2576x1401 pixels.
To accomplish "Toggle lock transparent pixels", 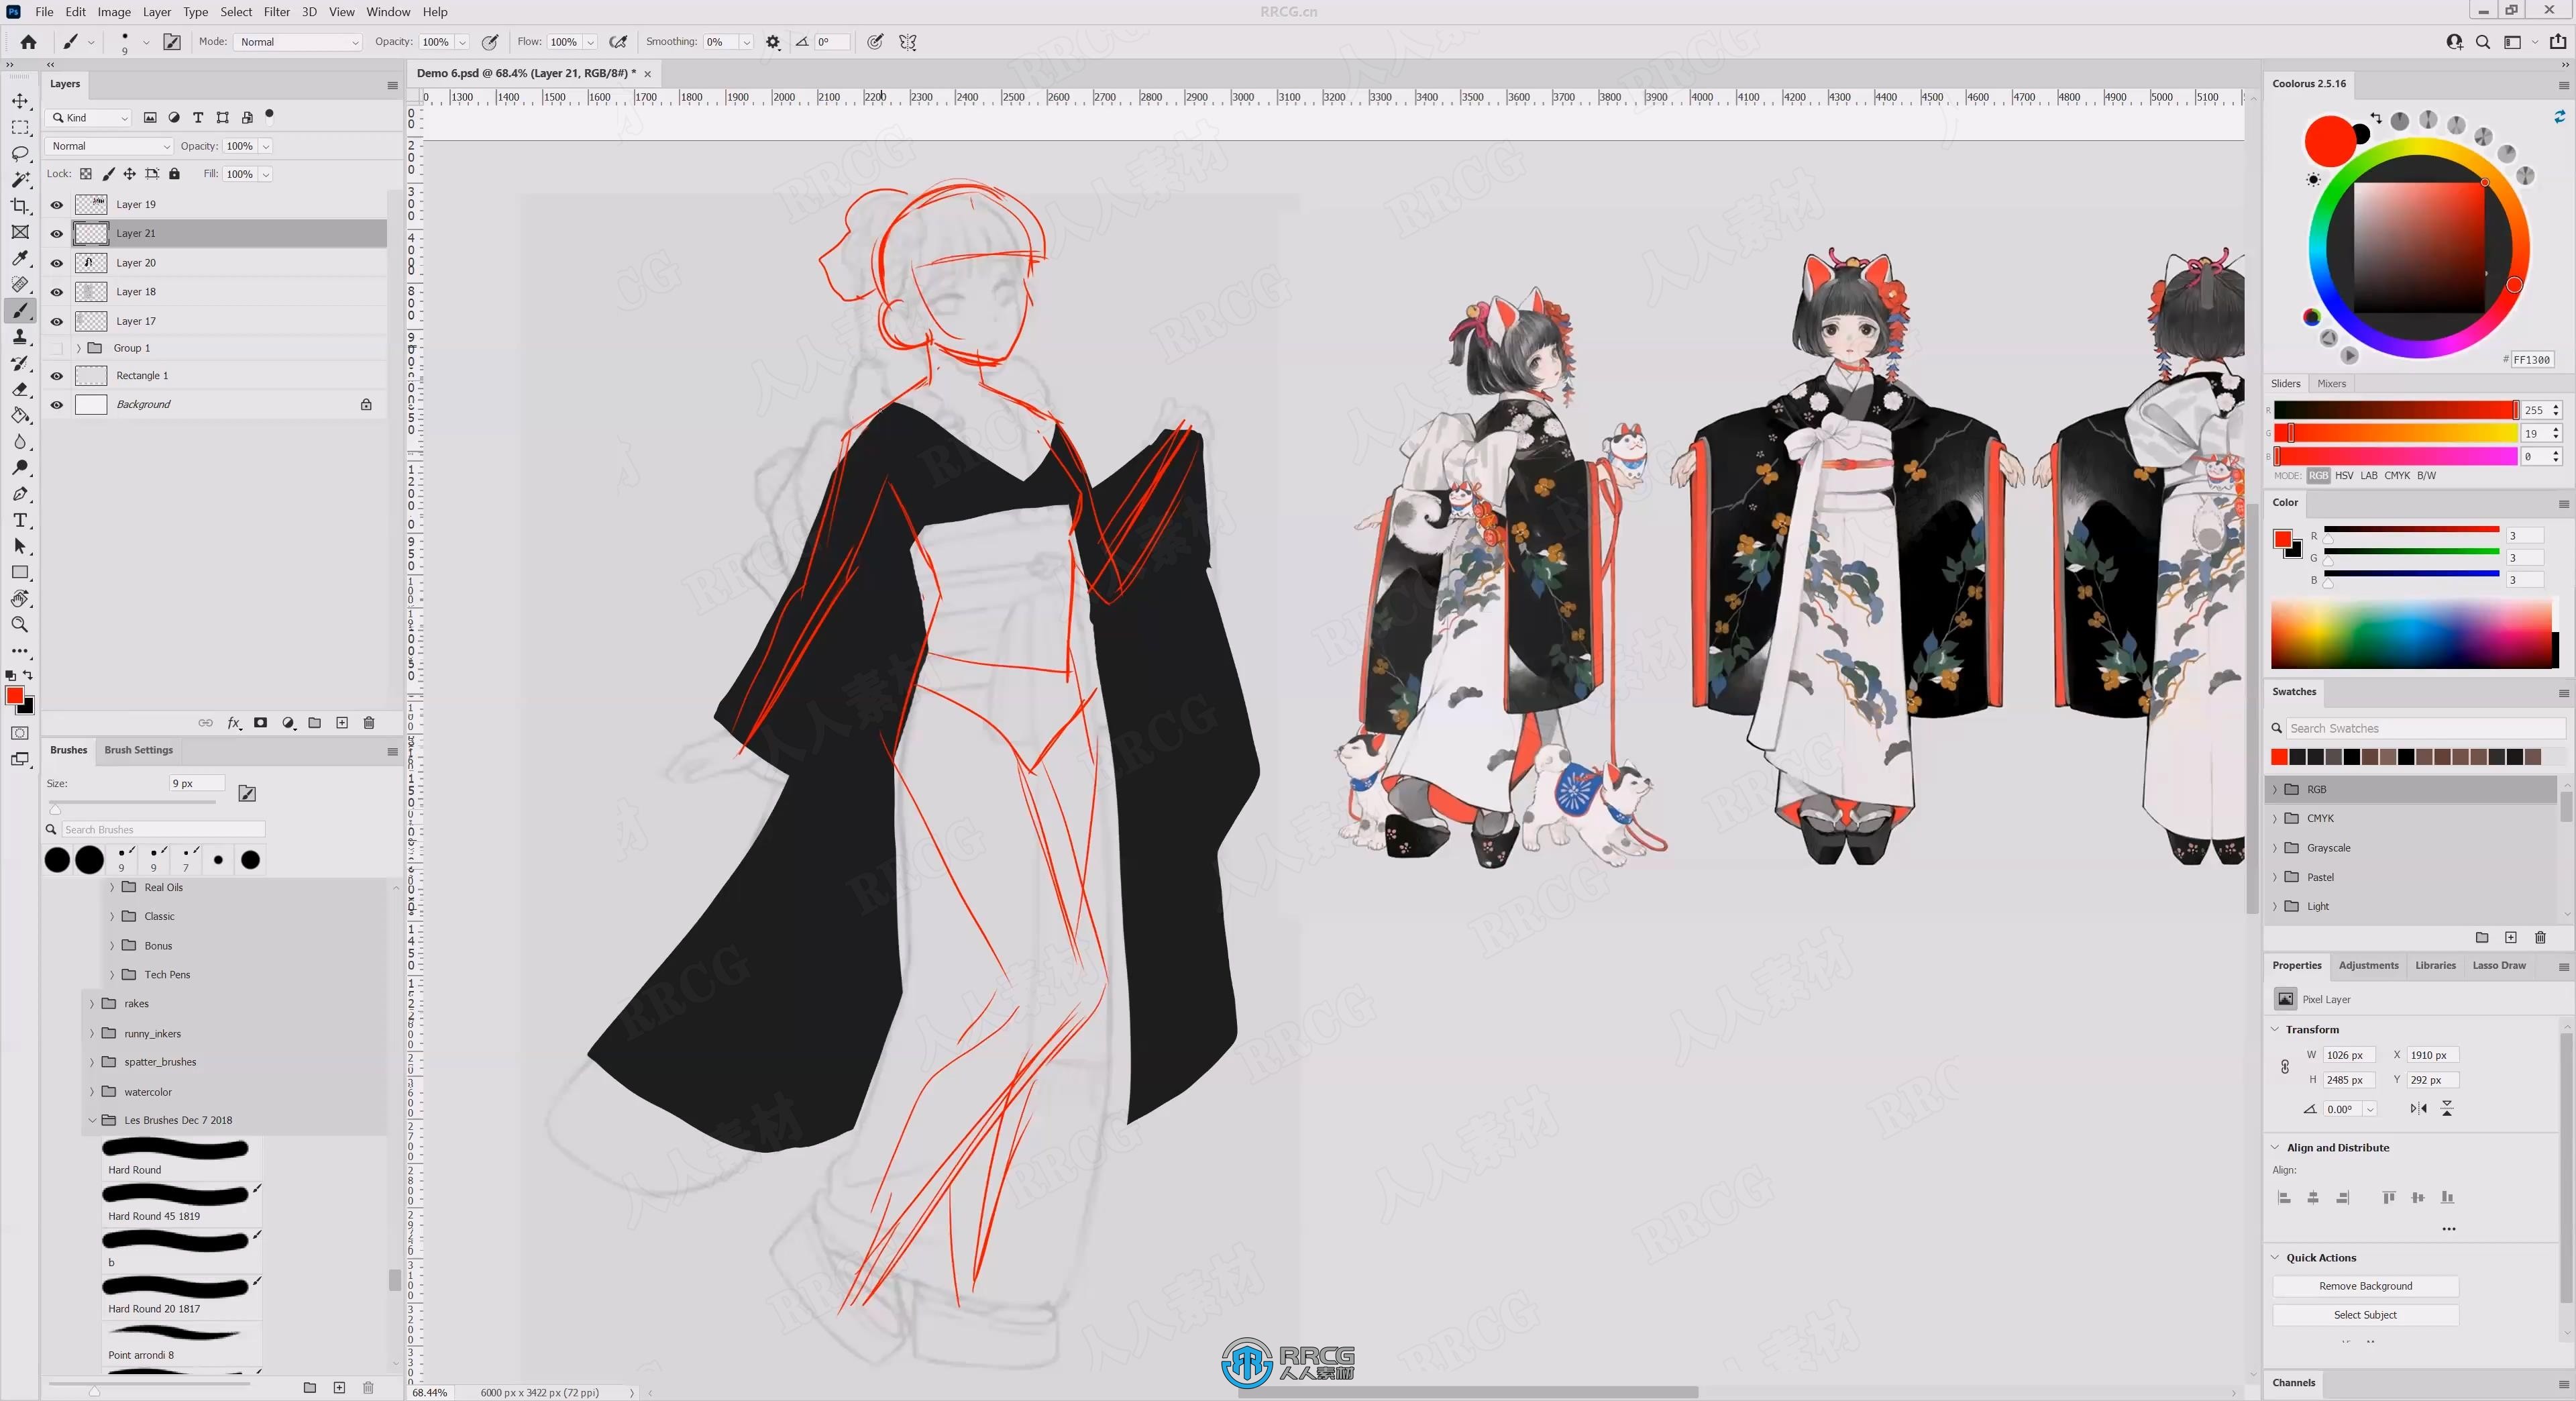I will point(86,174).
